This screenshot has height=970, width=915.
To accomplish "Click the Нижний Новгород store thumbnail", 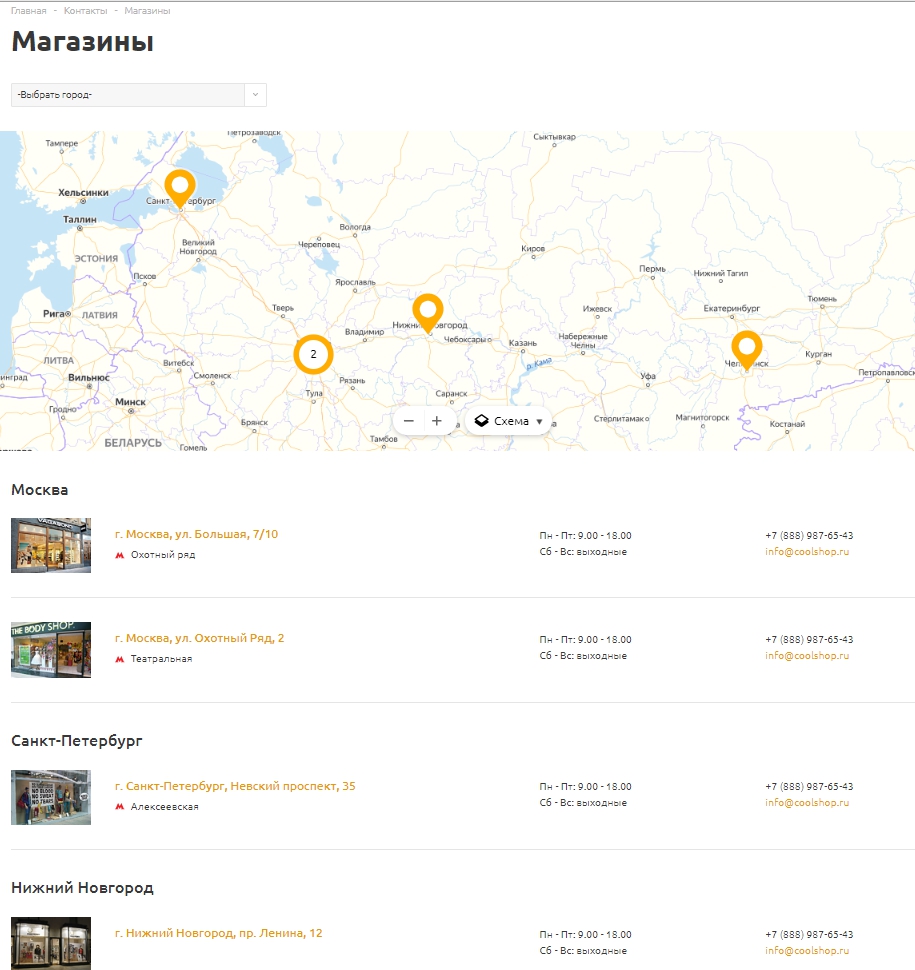I will point(51,943).
